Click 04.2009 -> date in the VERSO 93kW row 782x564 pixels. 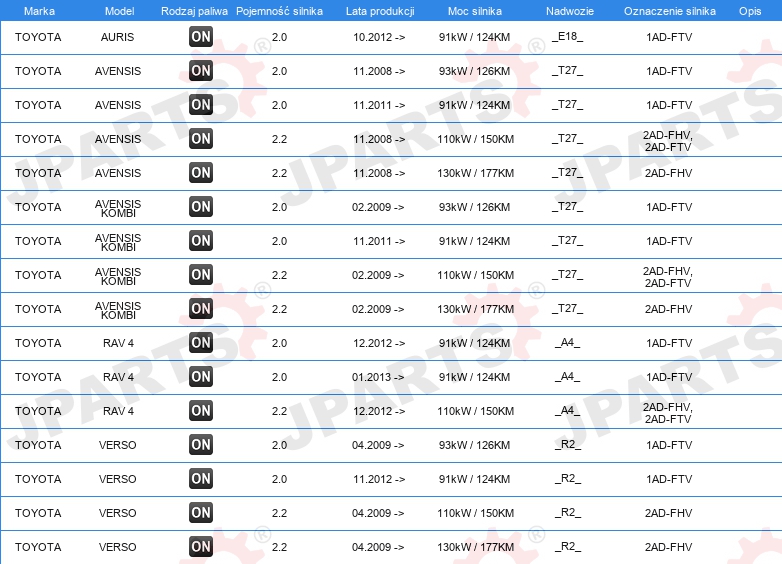[378, 445]
